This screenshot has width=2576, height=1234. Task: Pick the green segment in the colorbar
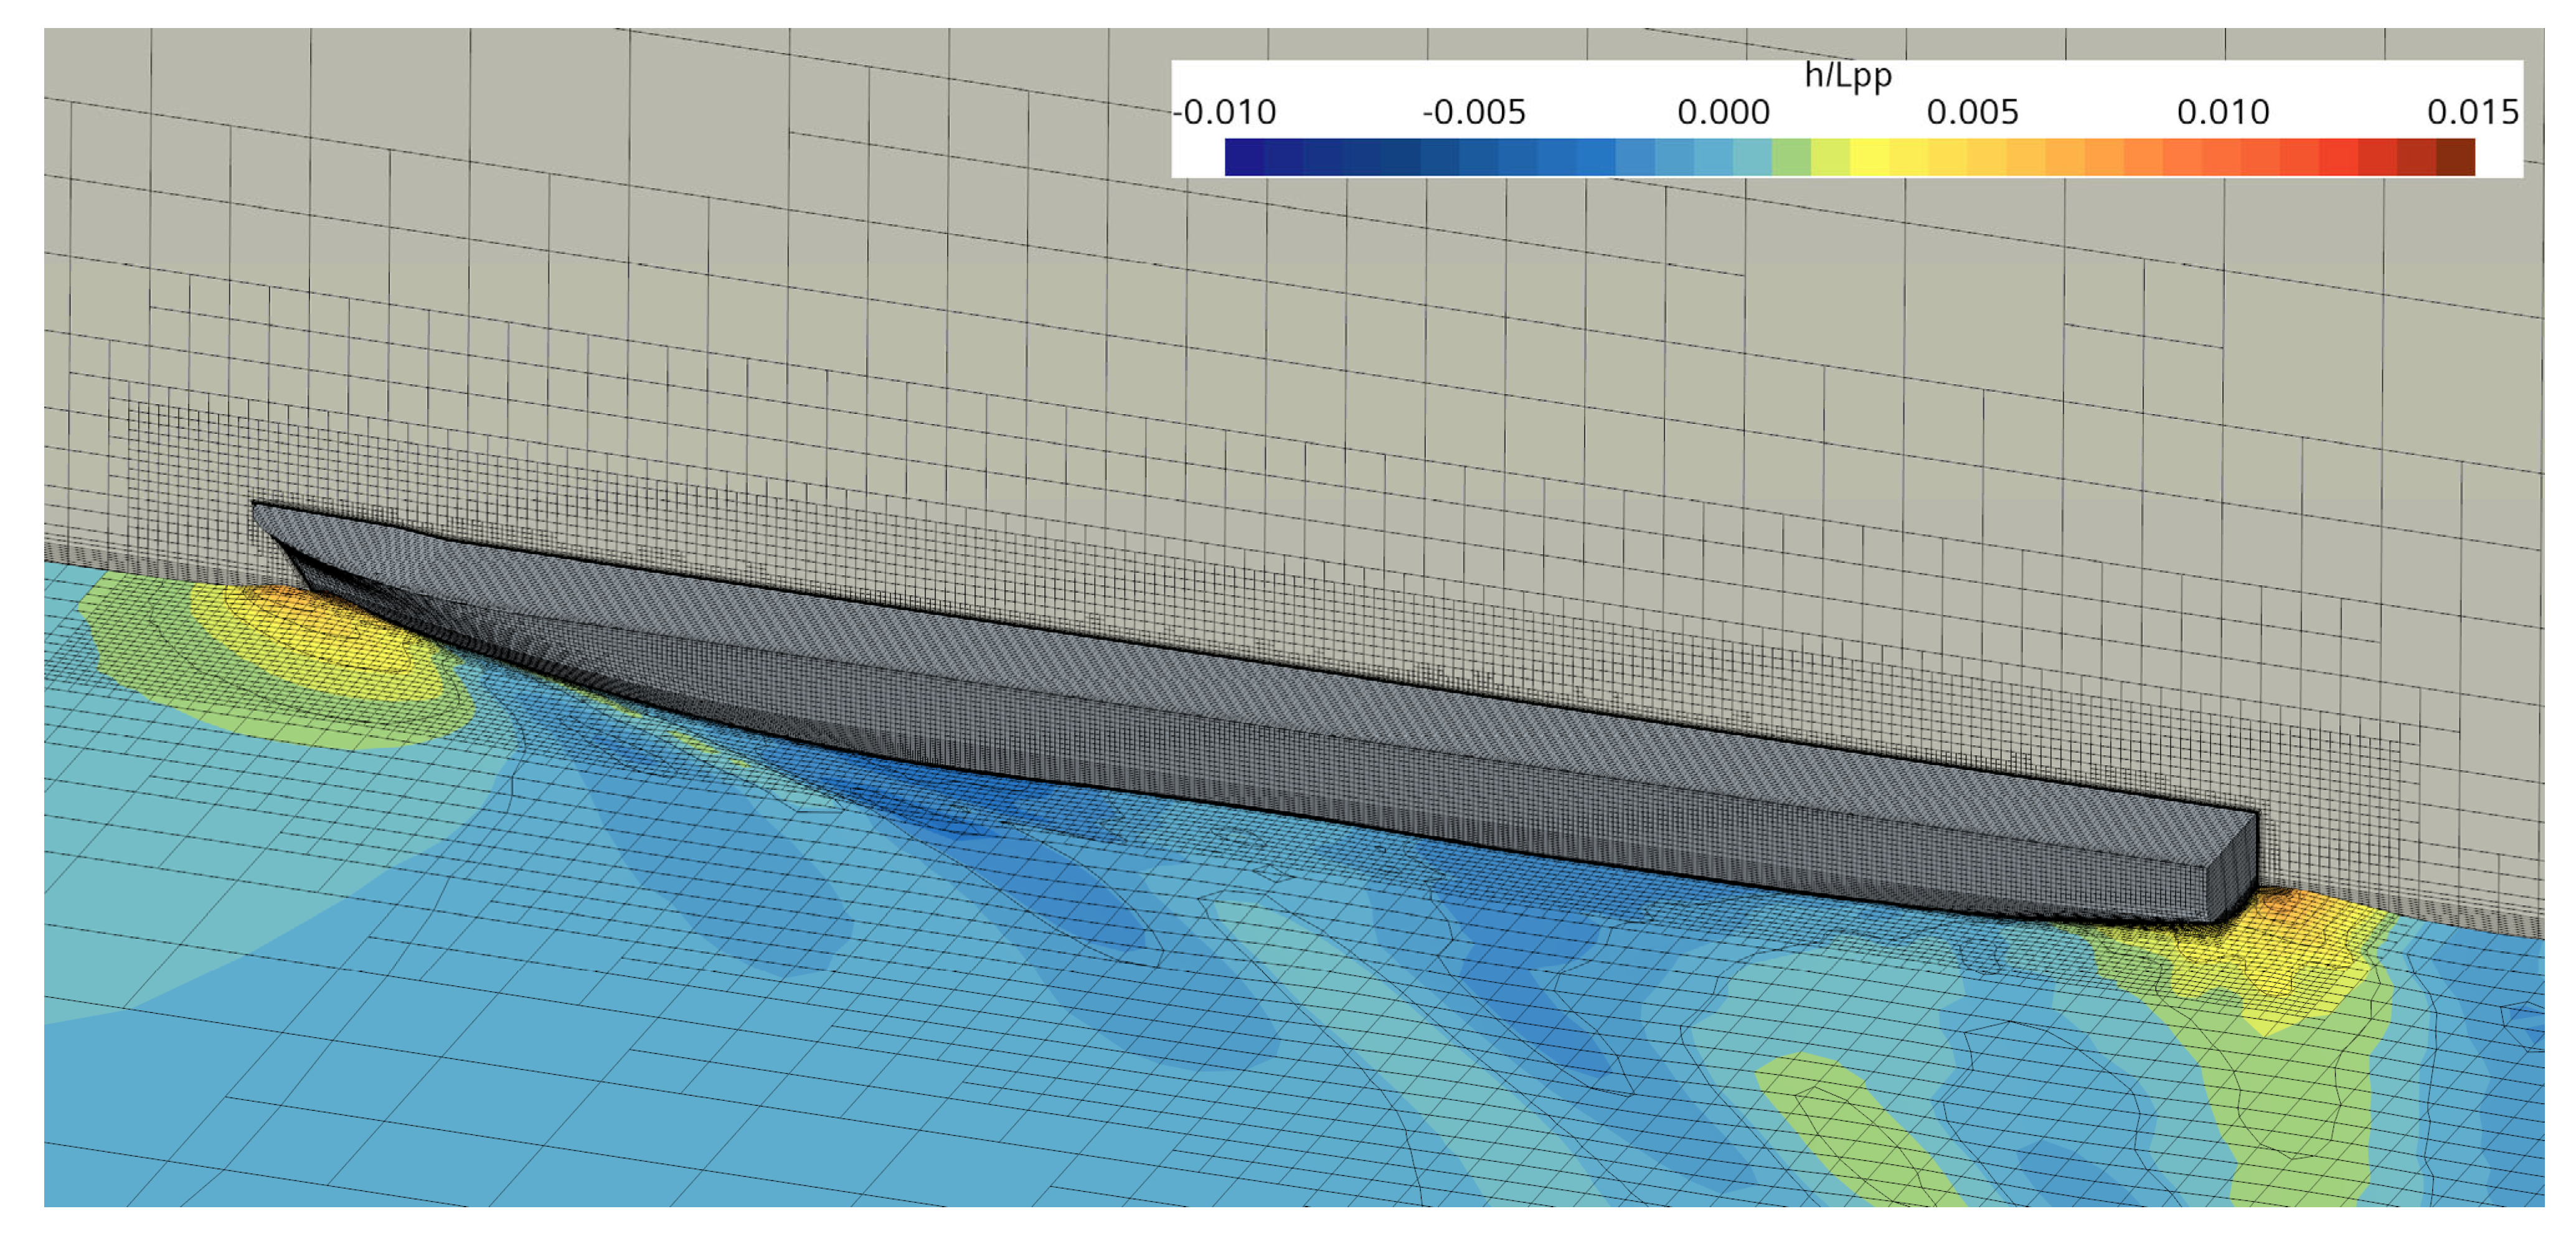1791,157
